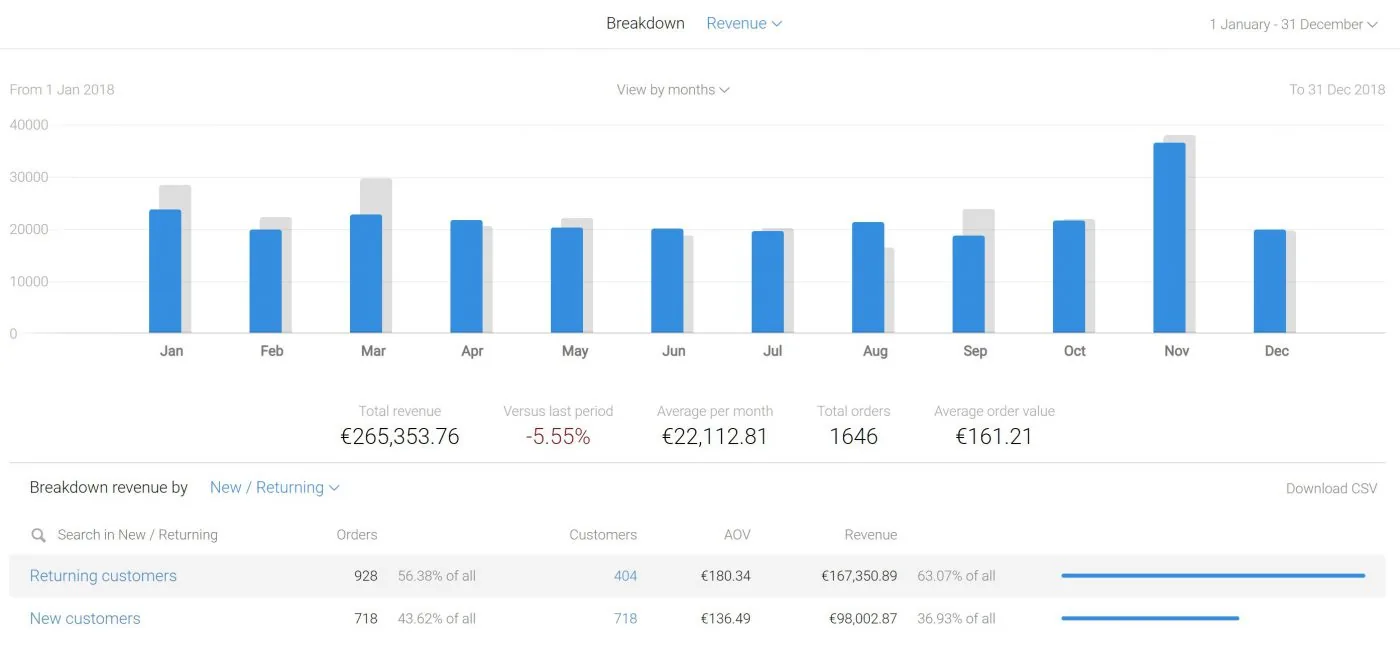The width and height of the screenshot is (1400, 650).
Task: Click the 404 returning customers count
Action: pos(625,576)
